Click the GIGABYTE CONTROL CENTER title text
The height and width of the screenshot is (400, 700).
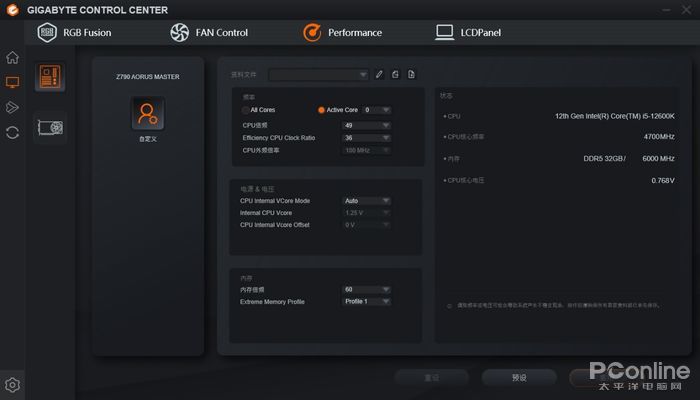97,10
